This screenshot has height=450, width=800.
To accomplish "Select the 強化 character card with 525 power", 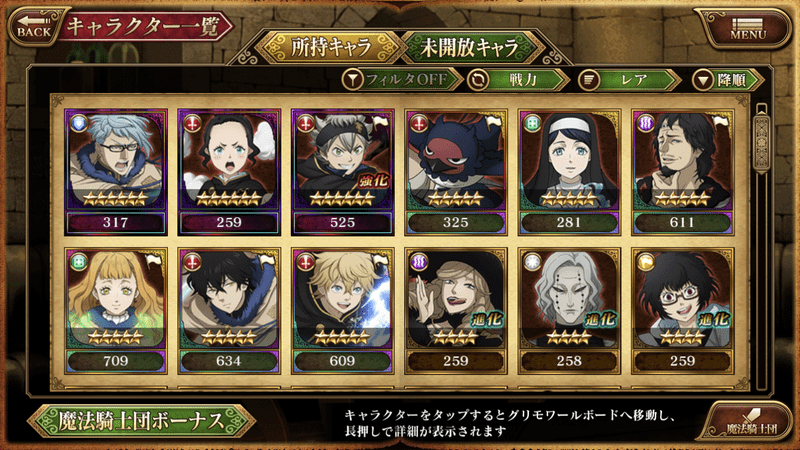I will coord(342,172).
